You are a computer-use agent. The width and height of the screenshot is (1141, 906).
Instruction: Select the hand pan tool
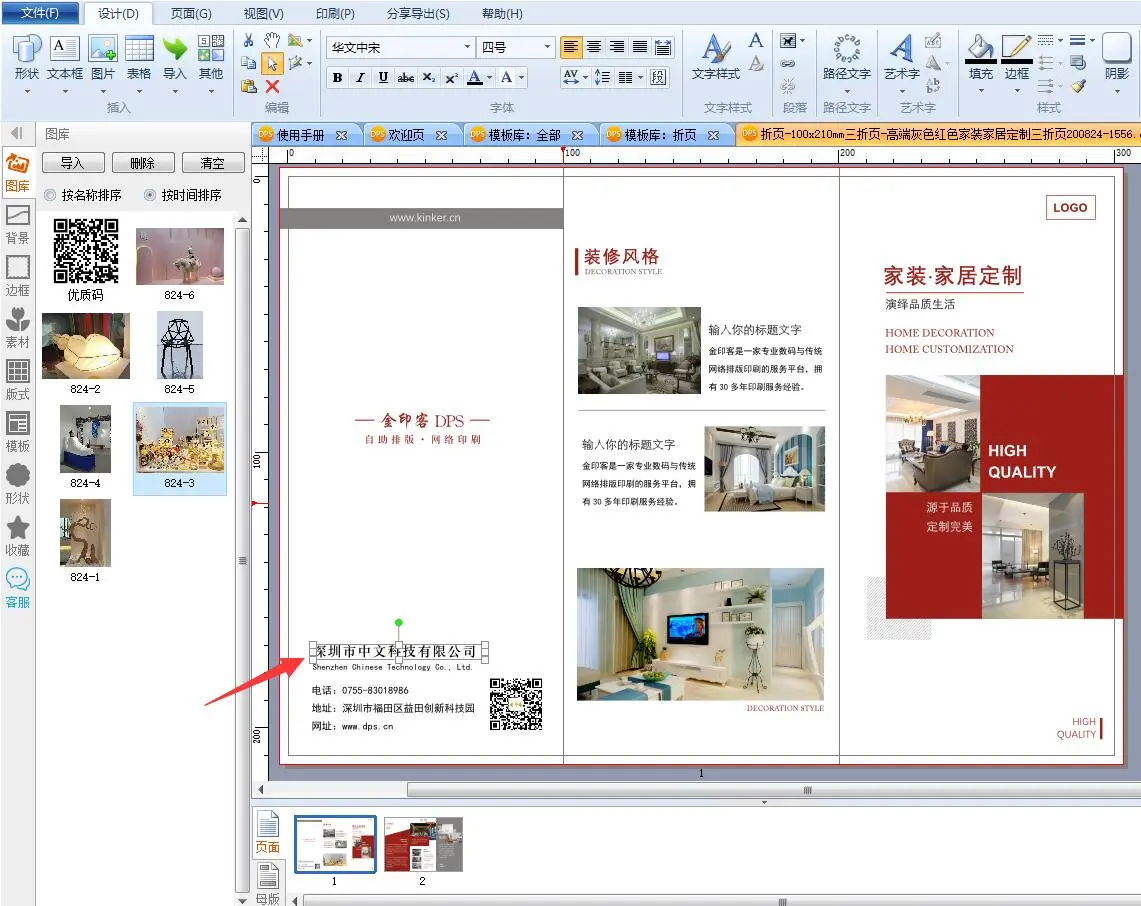pyautogui.click(x=272, y=40)
